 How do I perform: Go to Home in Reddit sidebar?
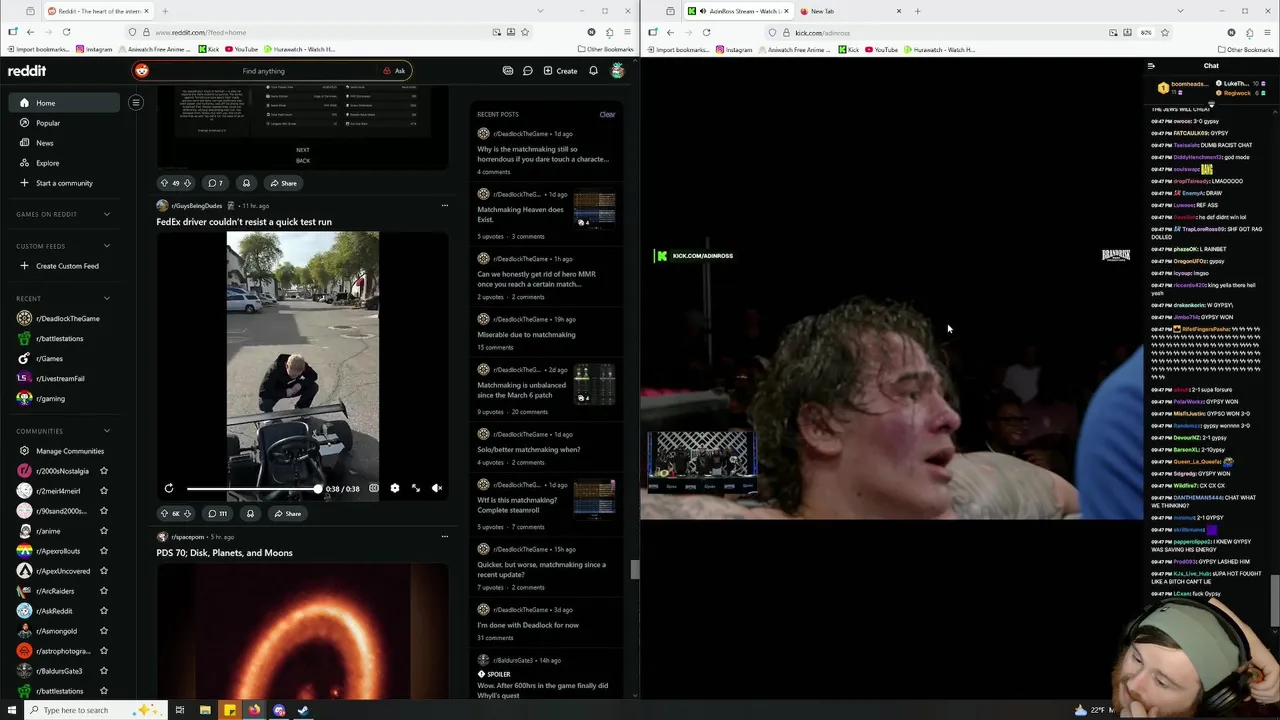point(65,103)
